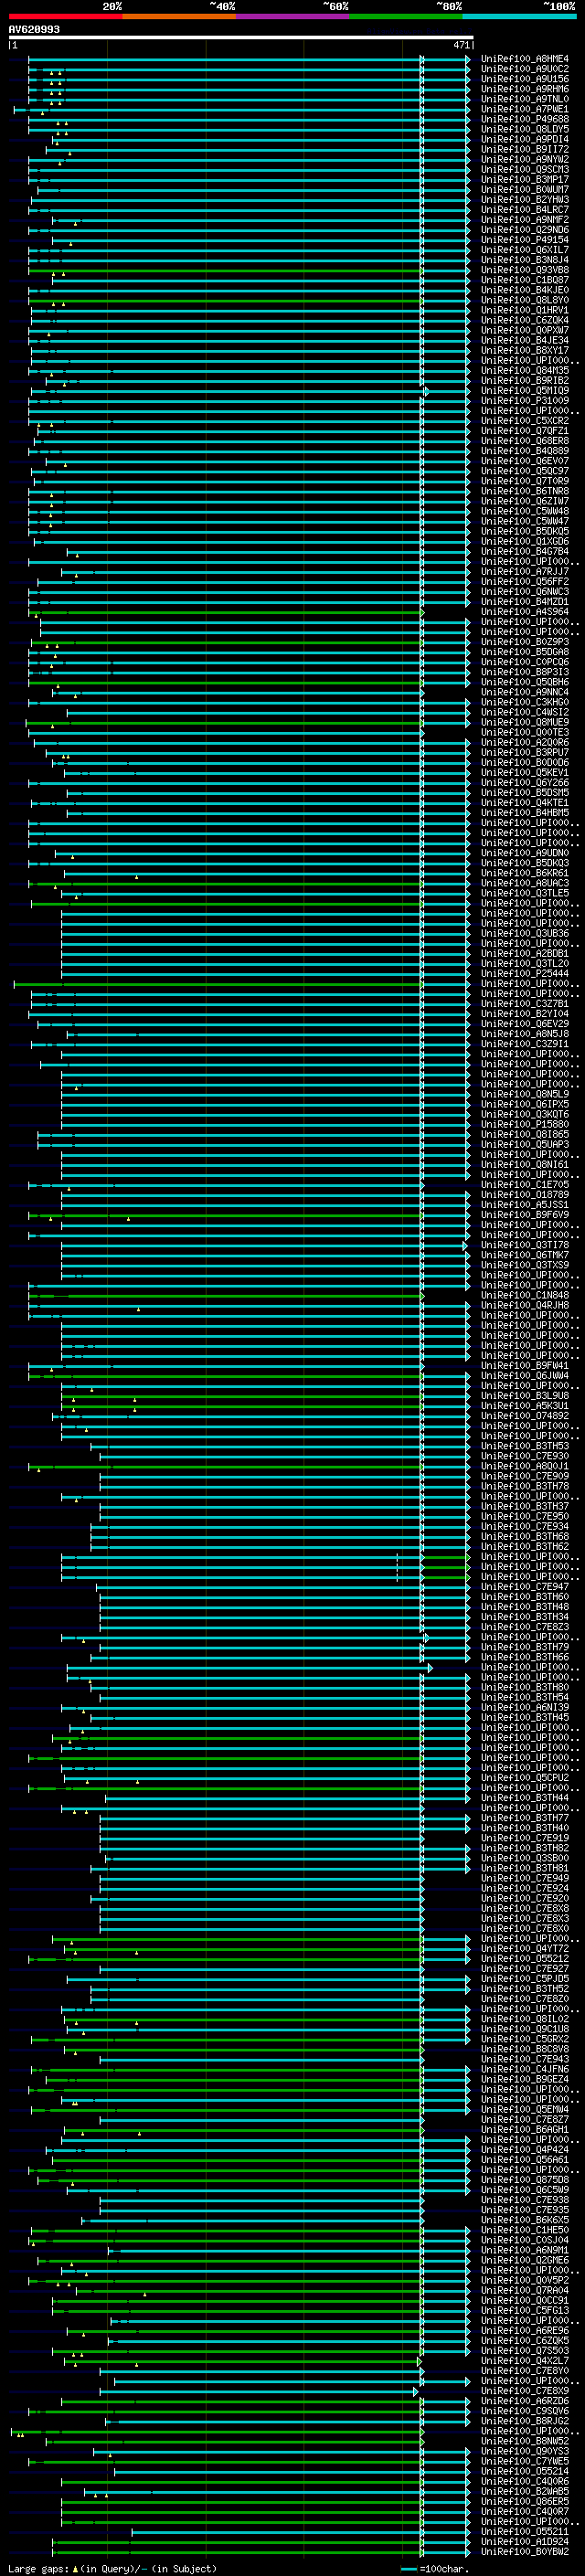Select hit label UniRef100_Q68ER8
The image size is (585, 2576).
point(524,441)
